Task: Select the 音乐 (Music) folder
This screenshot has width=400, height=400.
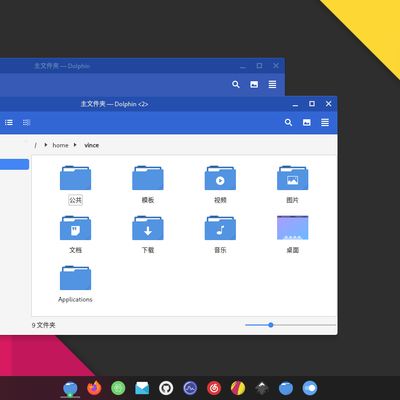Action: click(x=220, y=235)
